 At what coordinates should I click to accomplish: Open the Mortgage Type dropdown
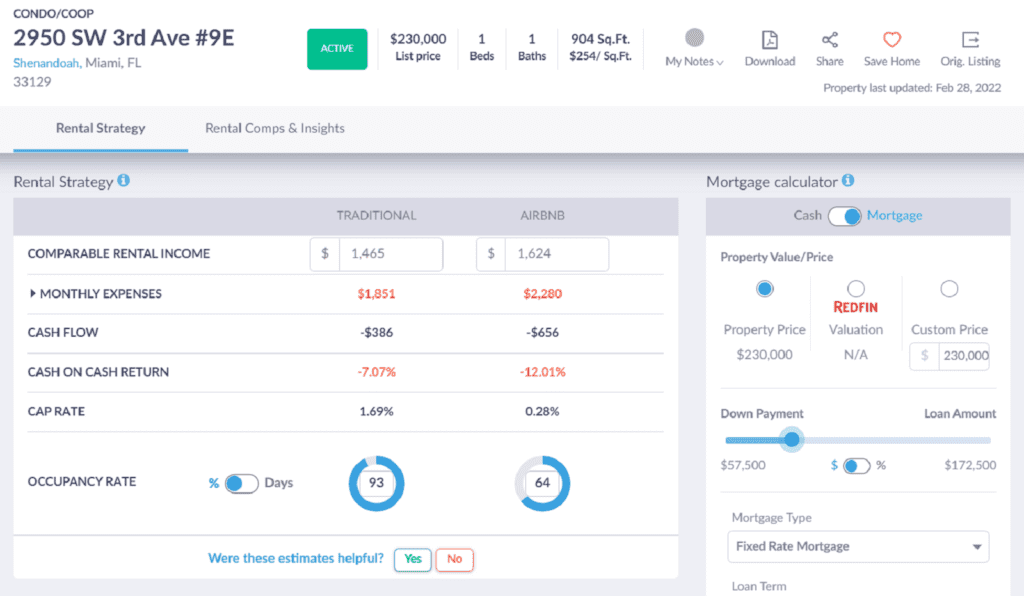tap(857, 547)
